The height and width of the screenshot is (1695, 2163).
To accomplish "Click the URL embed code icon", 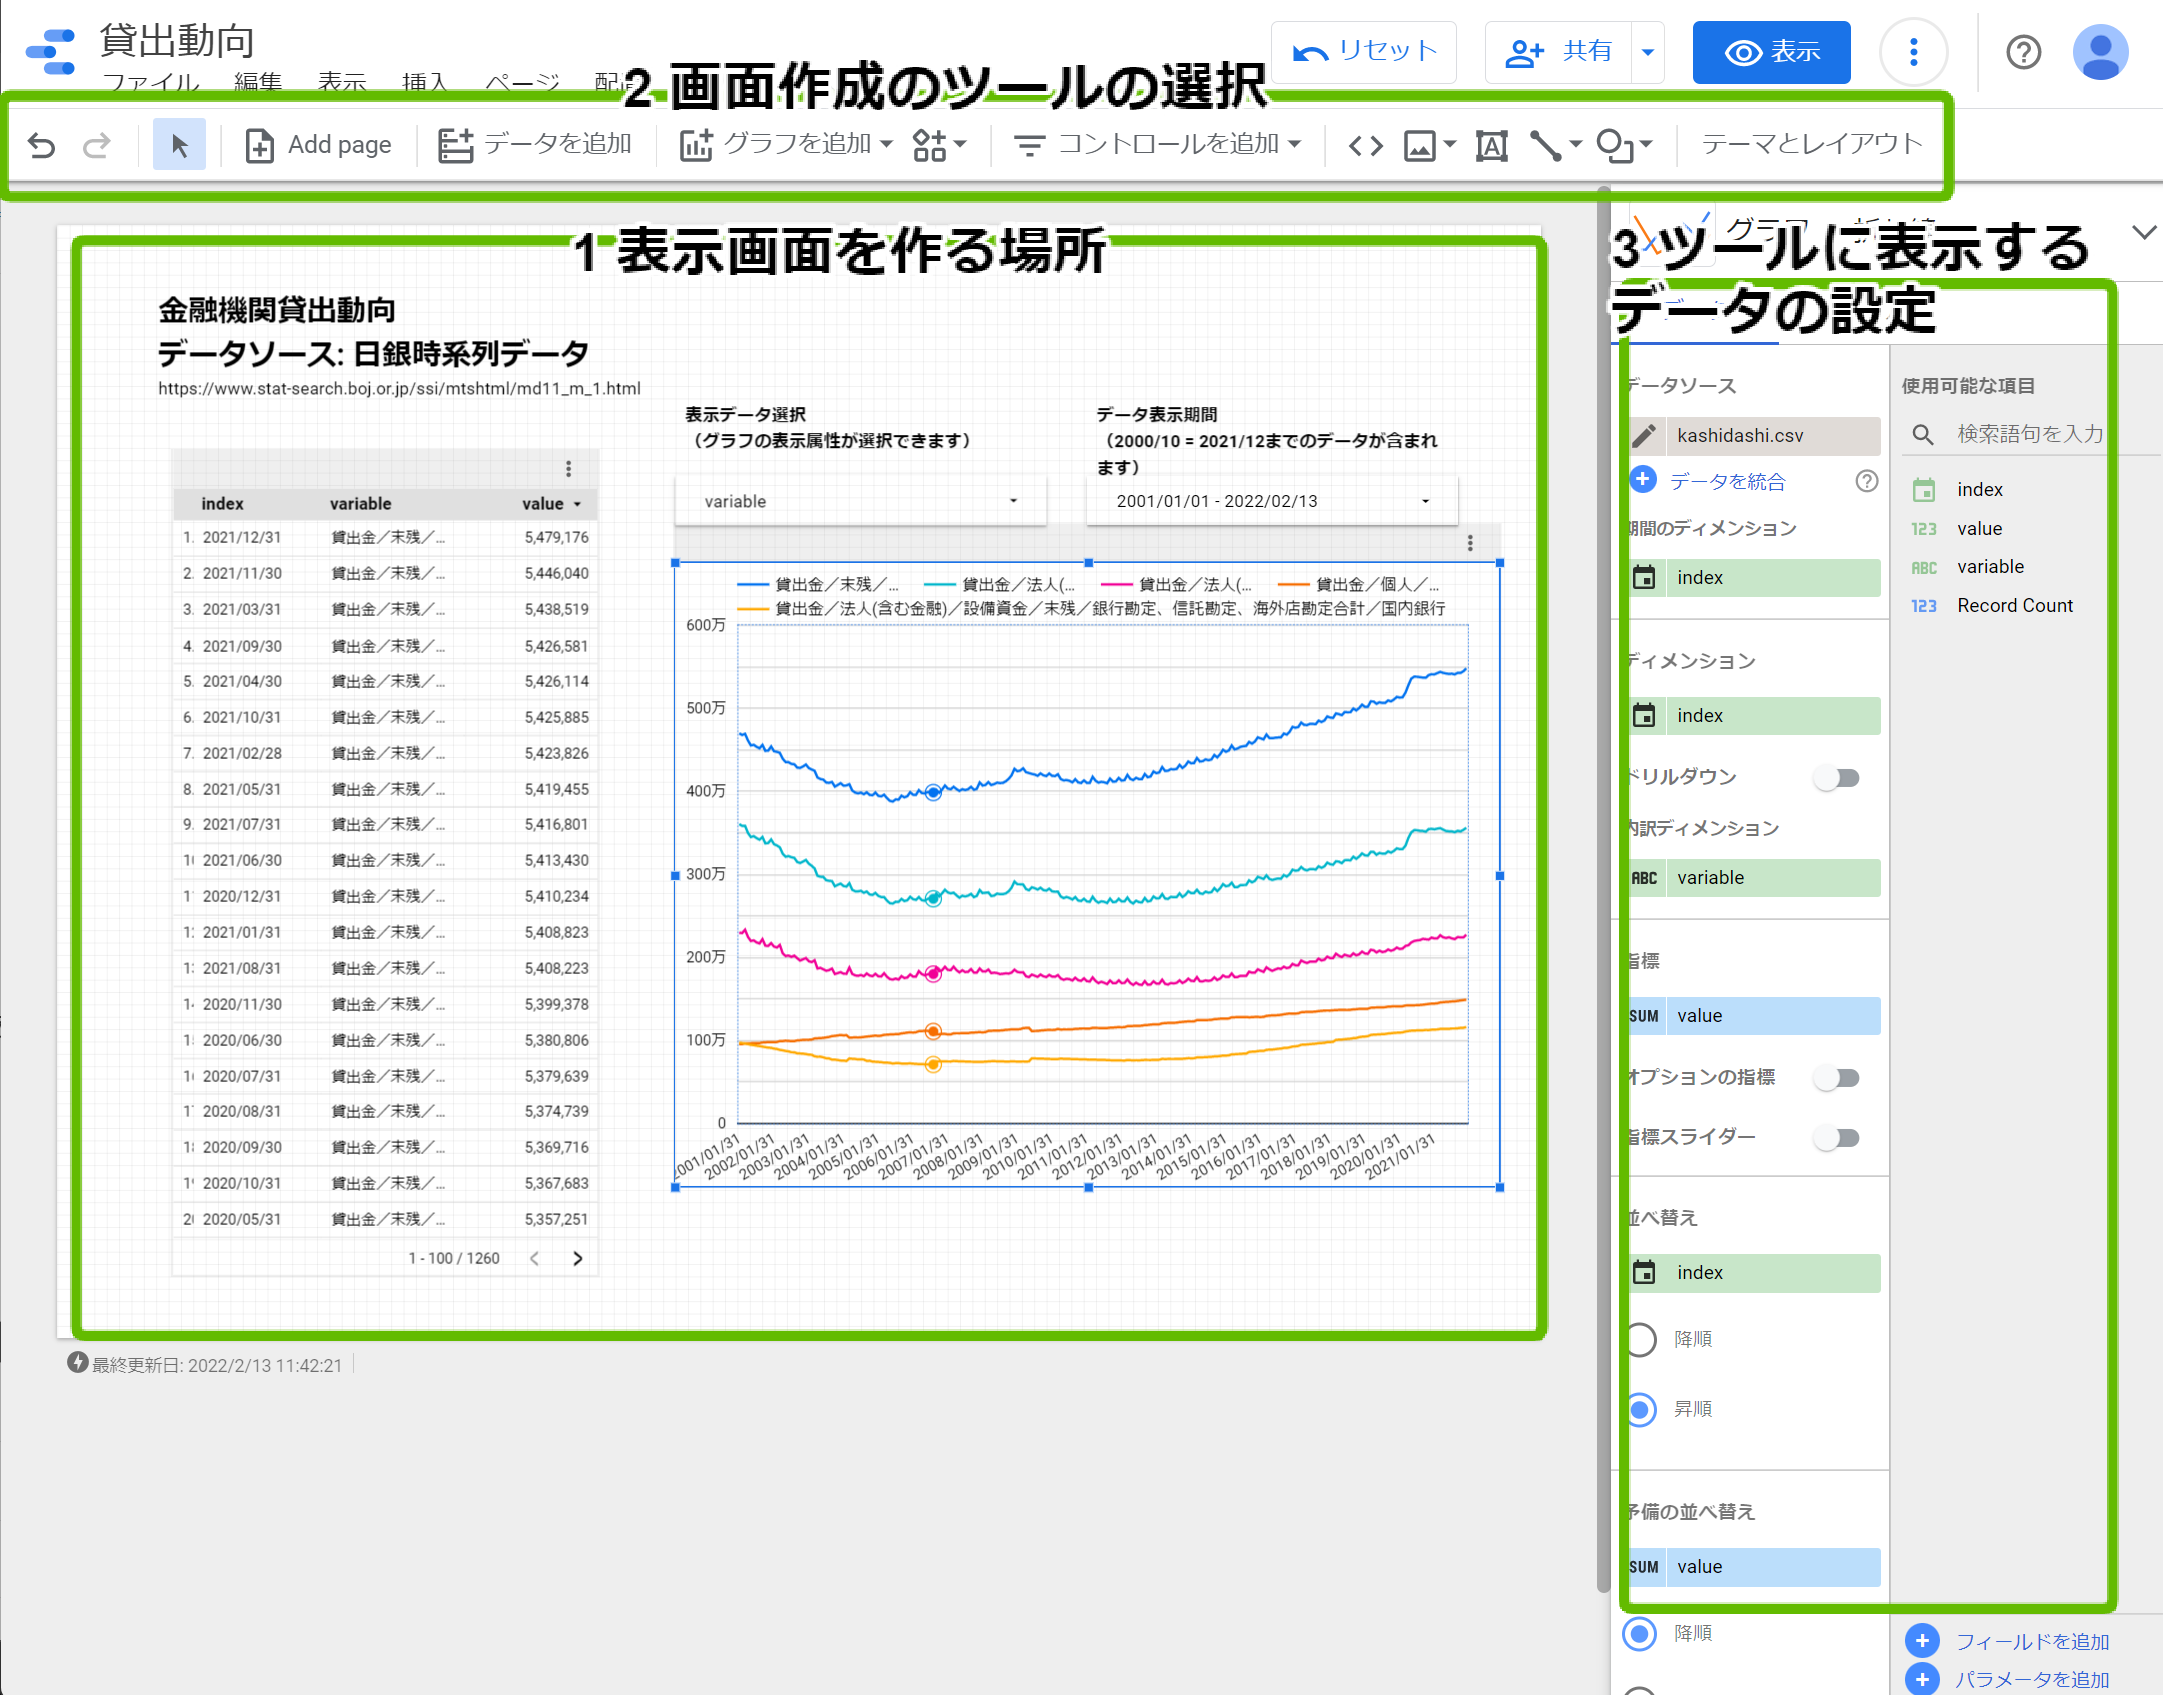I will 1365,146.
